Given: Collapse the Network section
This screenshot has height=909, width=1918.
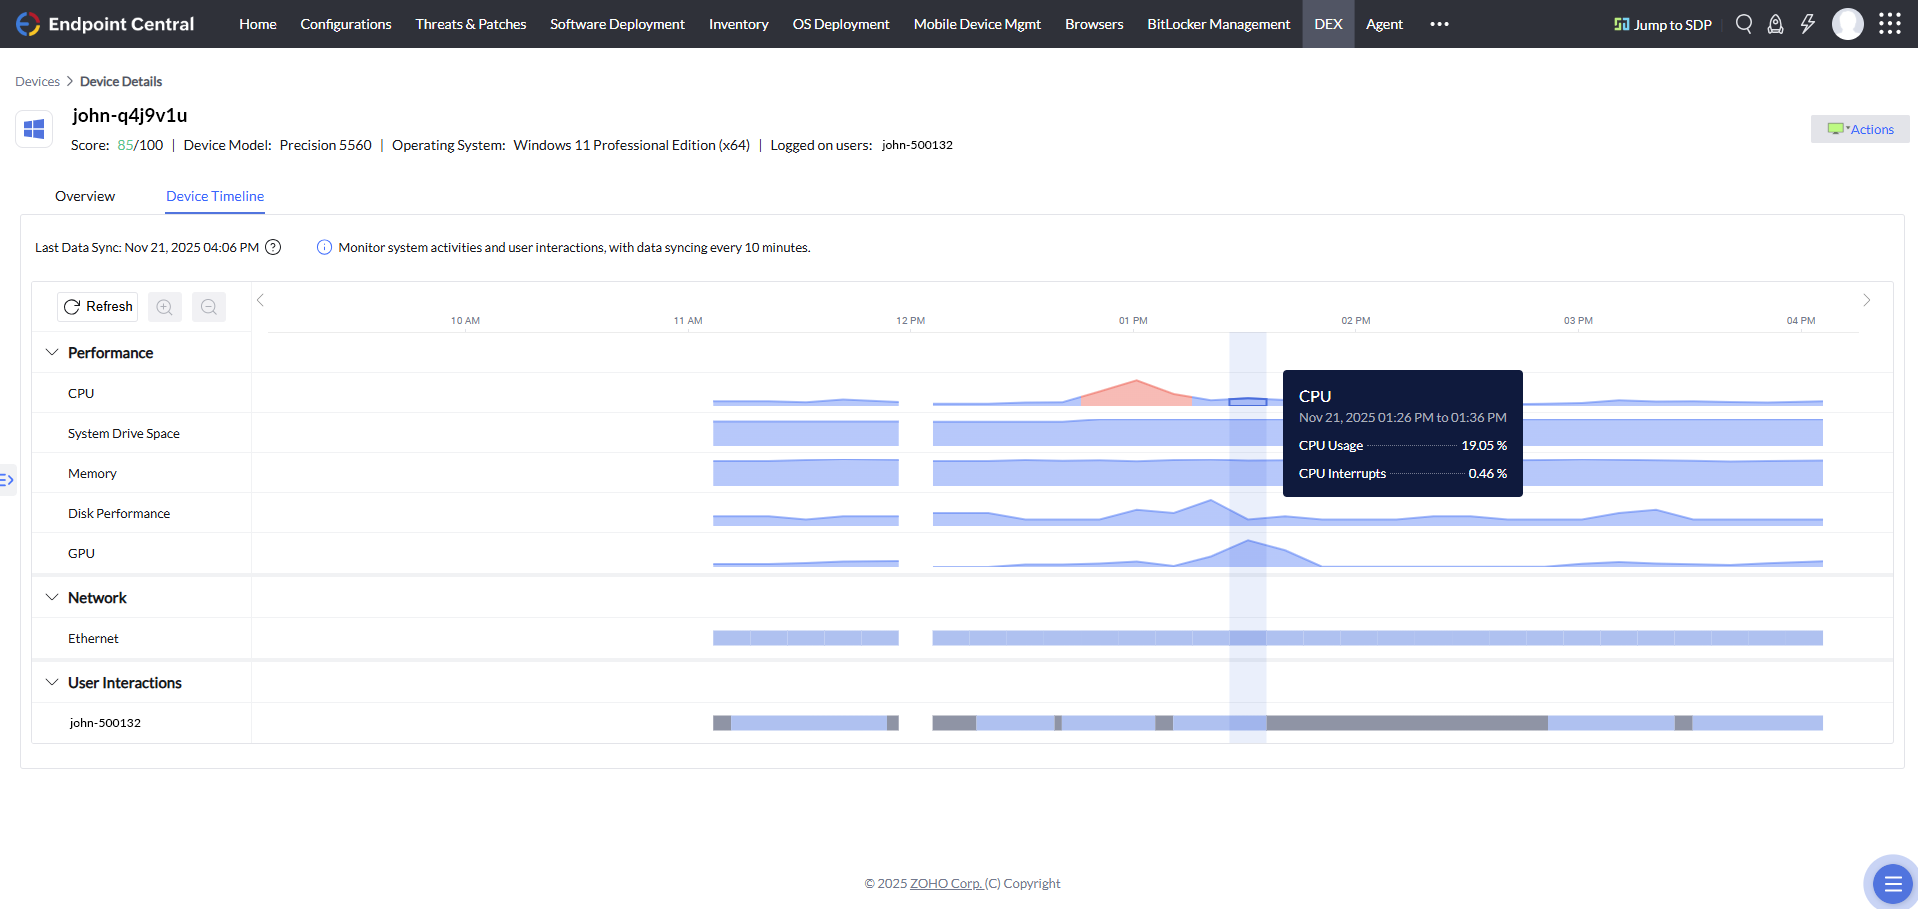Looking at the screenshot, I should [52, 597].
